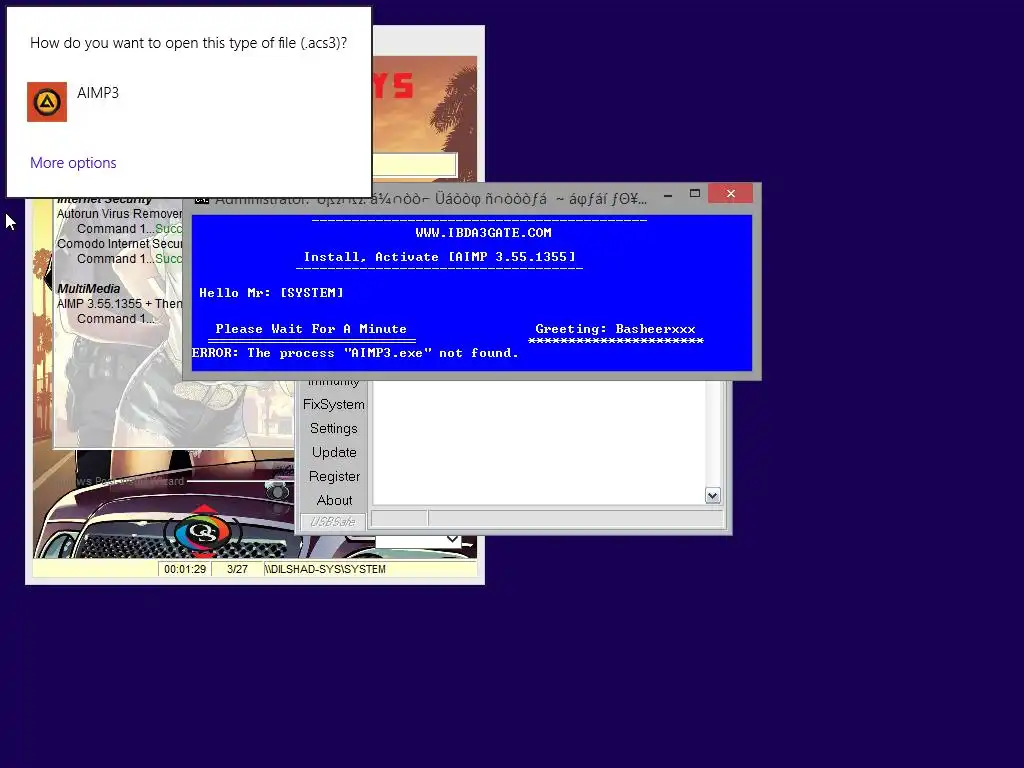
Task: Choose AIMP3 label in open-with dialog
Action: 98,93
